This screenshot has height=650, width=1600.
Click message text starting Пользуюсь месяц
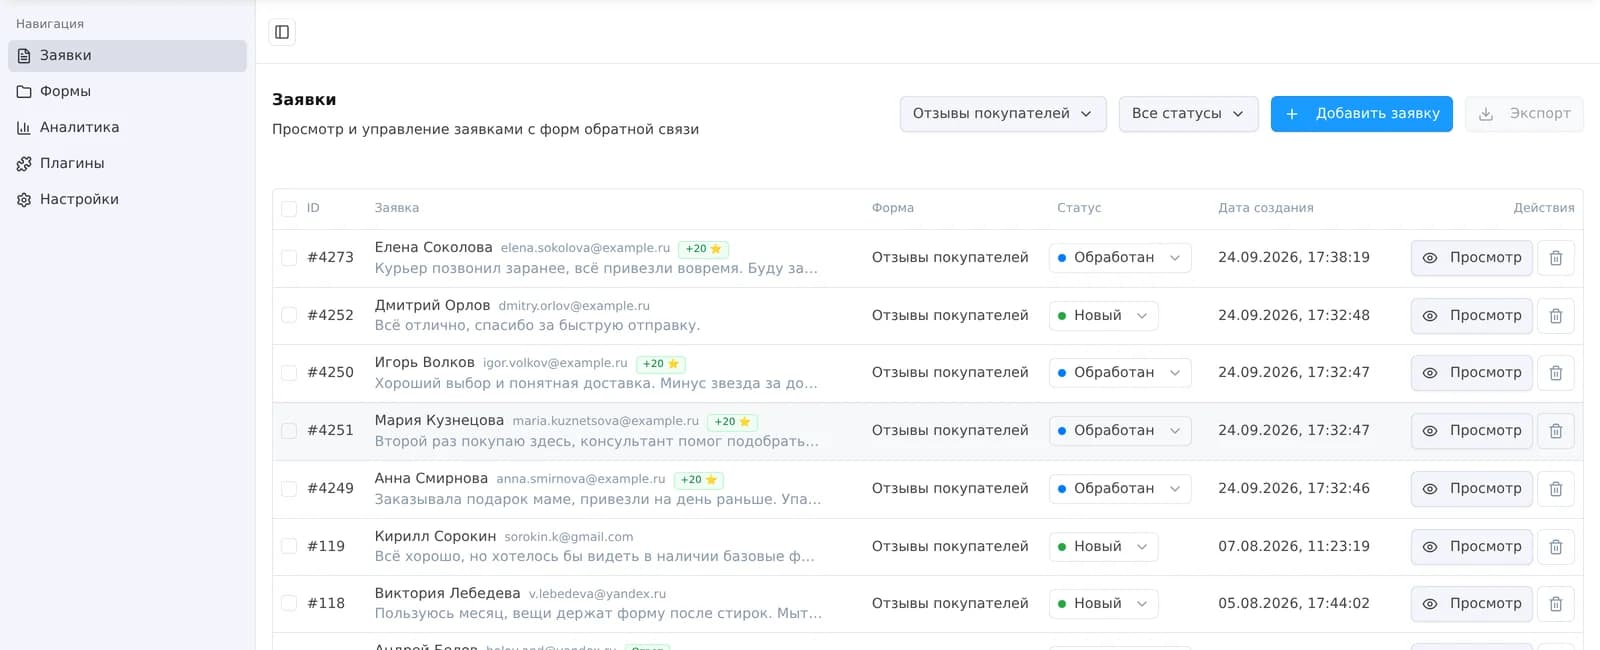coord(598,614)
